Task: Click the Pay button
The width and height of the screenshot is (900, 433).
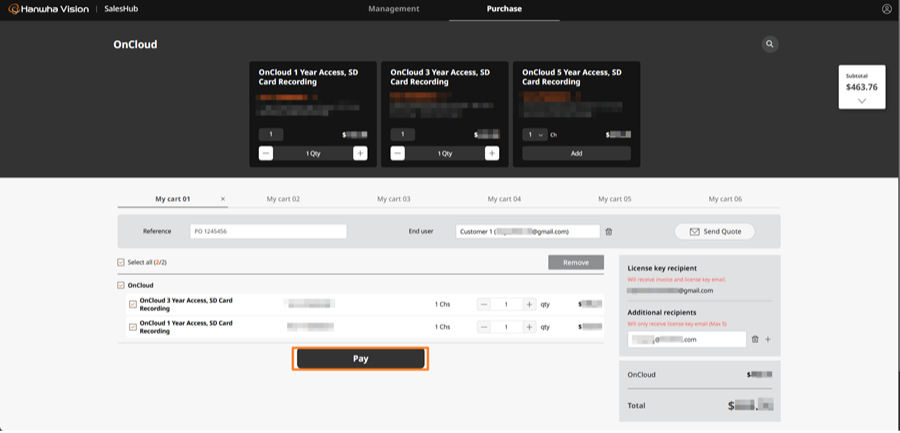Action: pyautogui.click(x=360, y=358)
